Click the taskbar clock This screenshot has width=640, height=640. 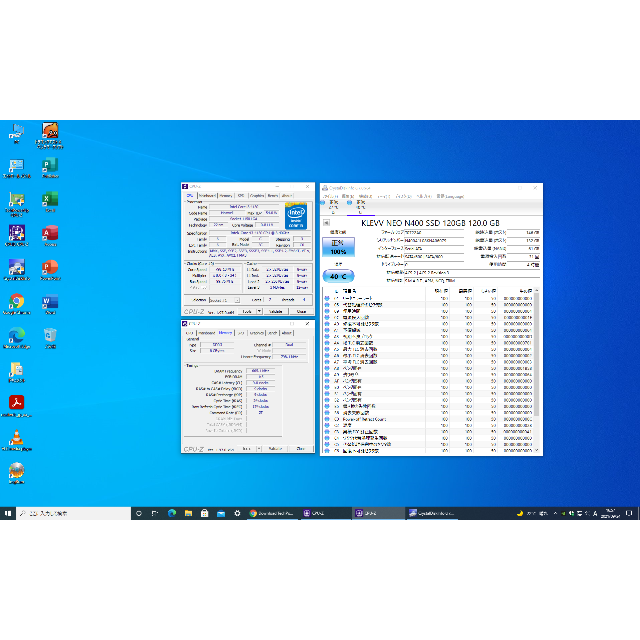[x=611, y=513]
